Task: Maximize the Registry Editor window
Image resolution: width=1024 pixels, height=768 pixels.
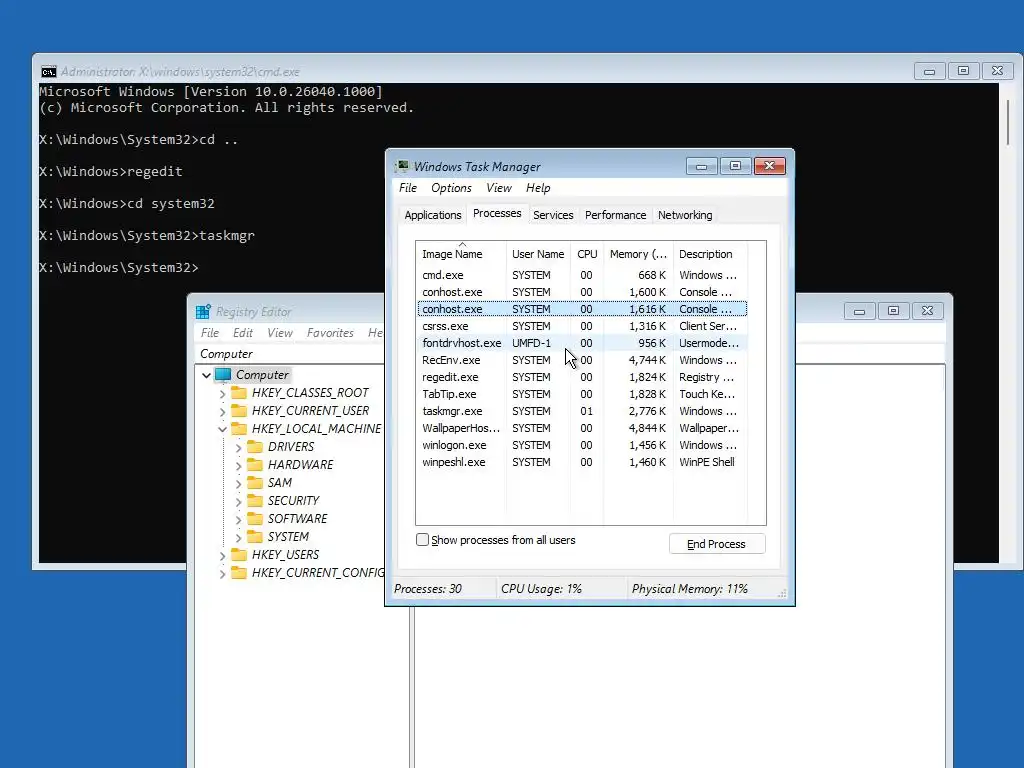Action: 893,311
